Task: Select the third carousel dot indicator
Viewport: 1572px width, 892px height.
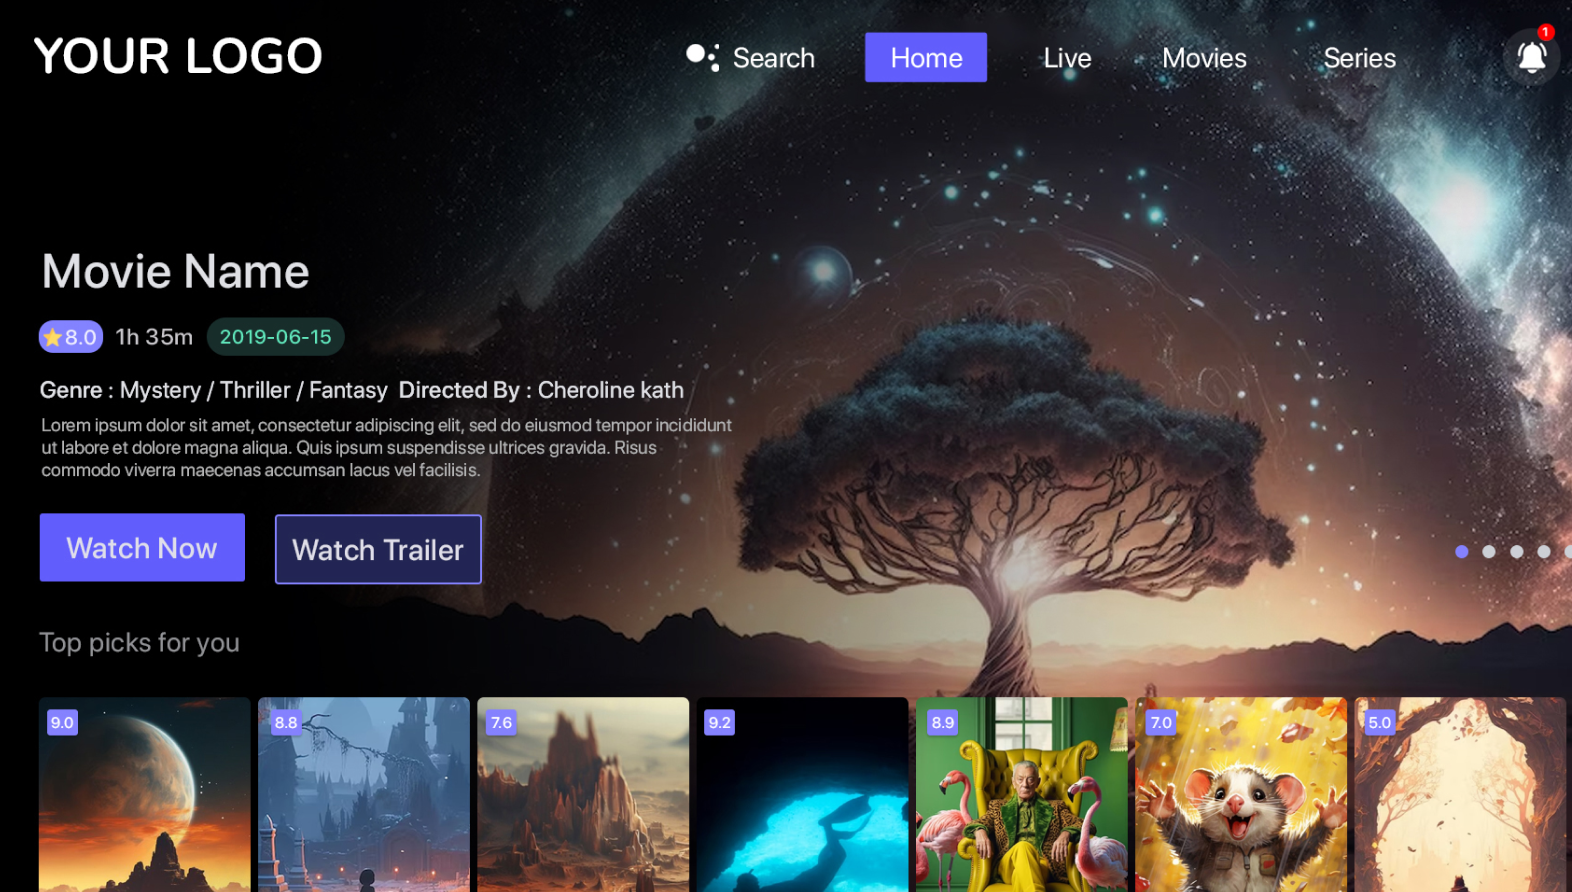Action: pyautogui.click(x=1517, y=551)
